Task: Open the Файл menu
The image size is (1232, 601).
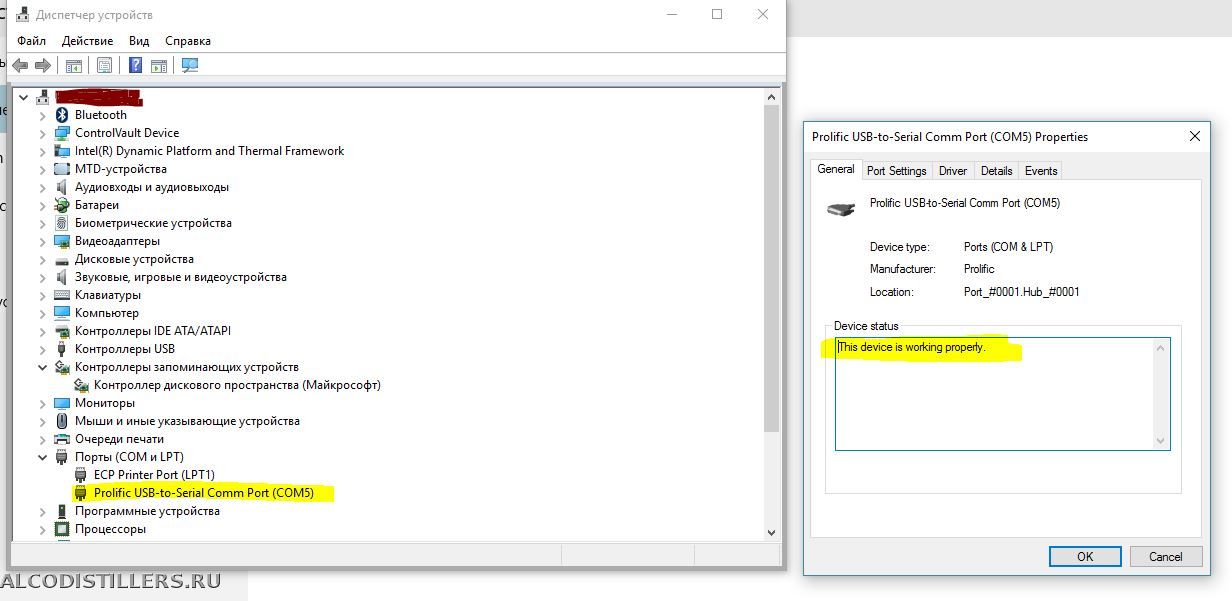Action: (x=31, y=41)
